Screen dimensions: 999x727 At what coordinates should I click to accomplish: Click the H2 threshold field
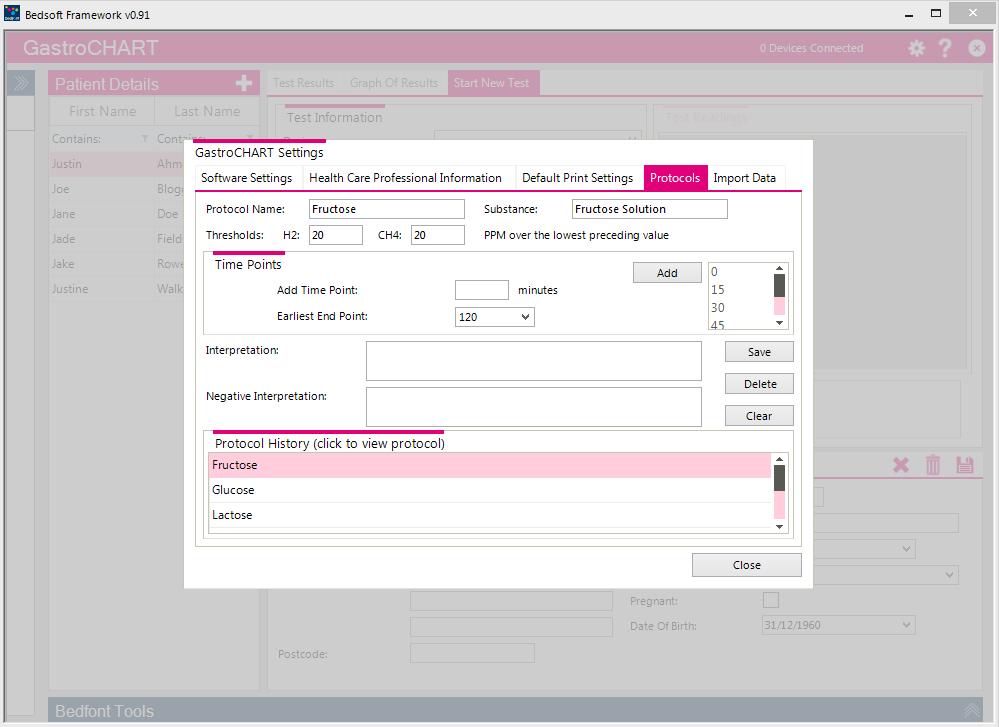click(x=336, y=234)
